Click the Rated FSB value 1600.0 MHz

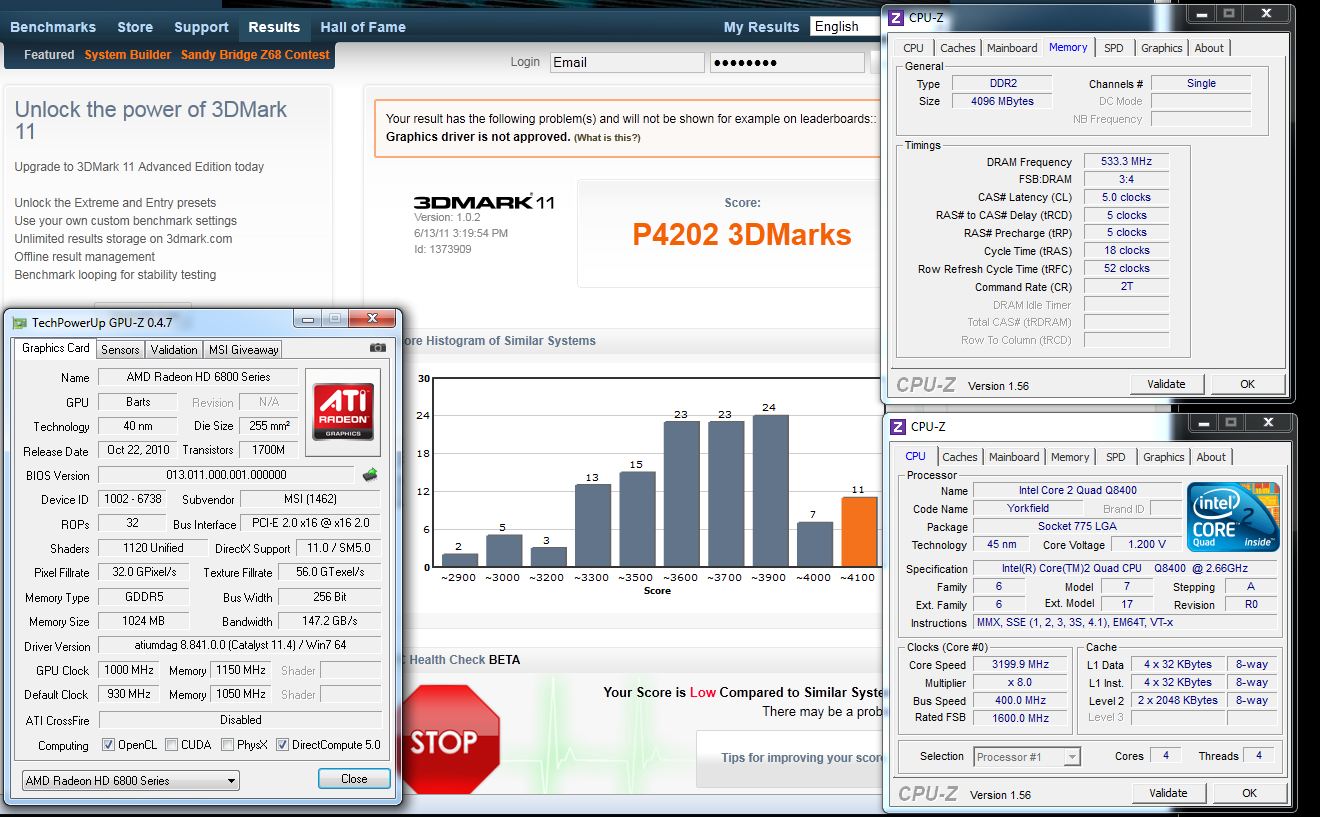coord(1021,718)
